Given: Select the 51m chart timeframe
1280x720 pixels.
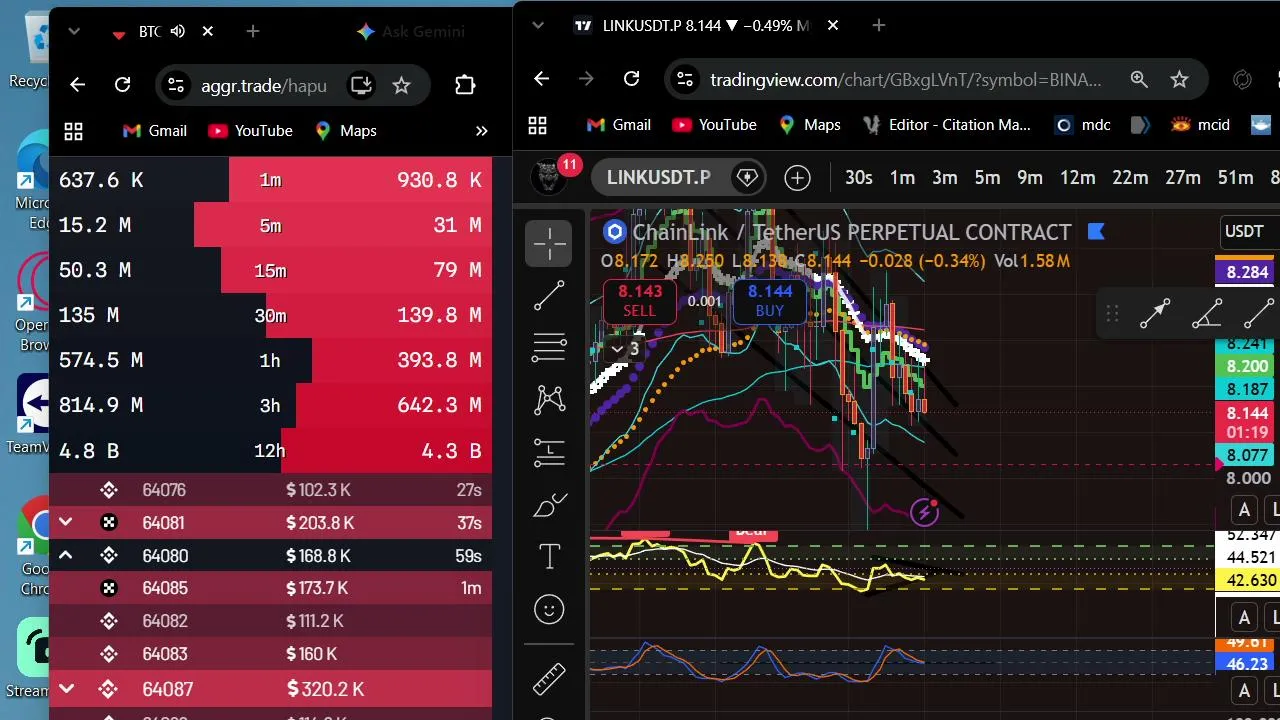Looking at the screenshot, I should coord(1235,178).
